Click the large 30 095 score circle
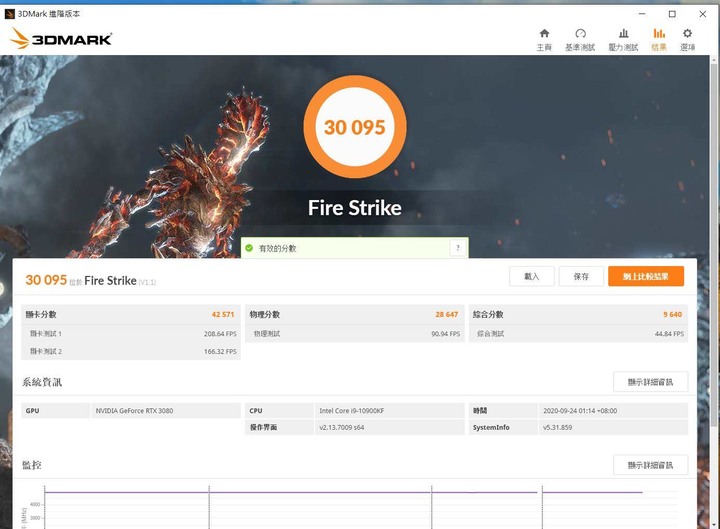Screen dimensions: 720x529 tap(355, 127)
